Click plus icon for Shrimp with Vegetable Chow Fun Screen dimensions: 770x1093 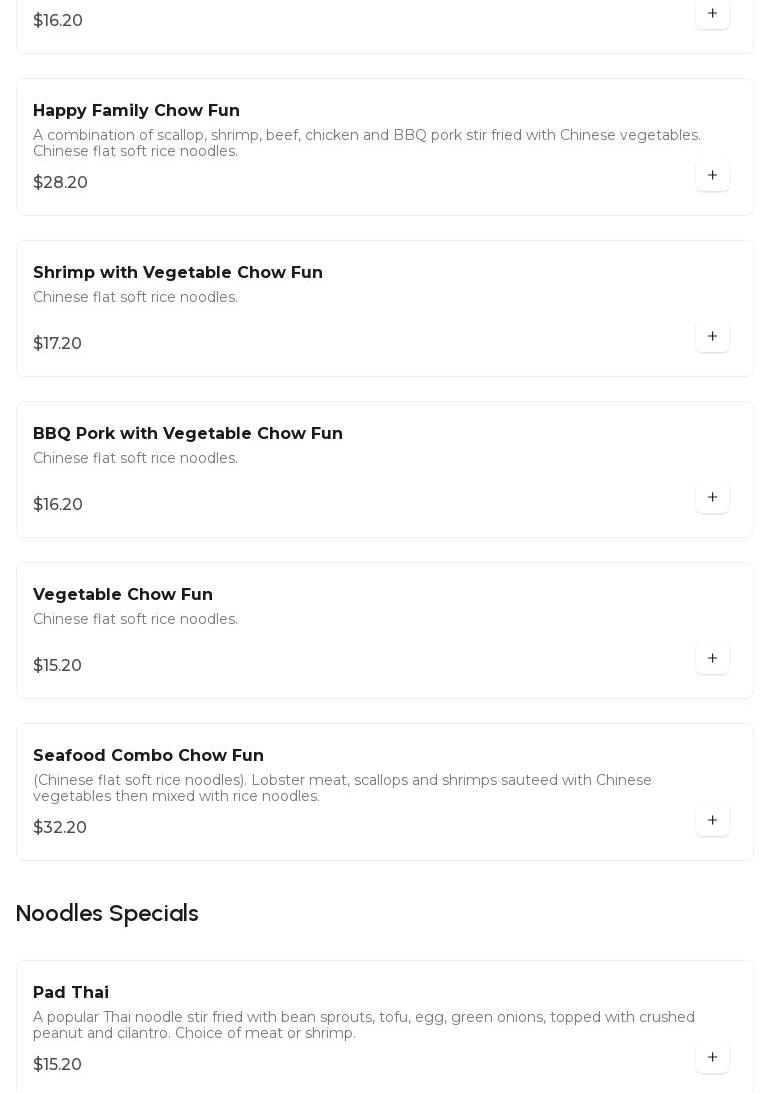[712, 337]
